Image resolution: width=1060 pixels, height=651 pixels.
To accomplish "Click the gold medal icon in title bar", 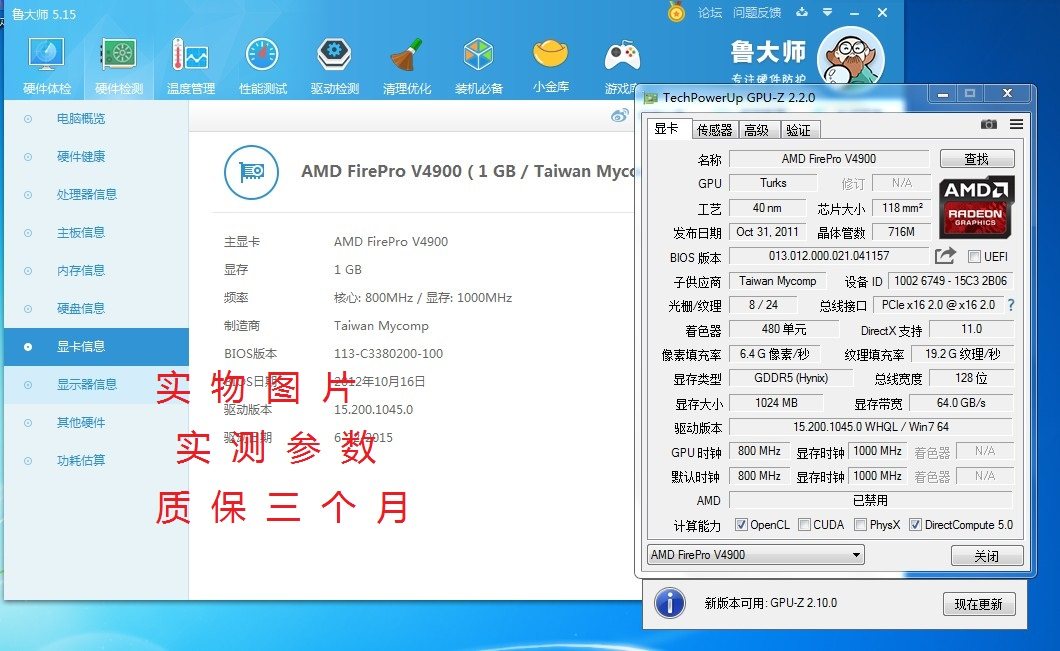I will tap(676, 12).
